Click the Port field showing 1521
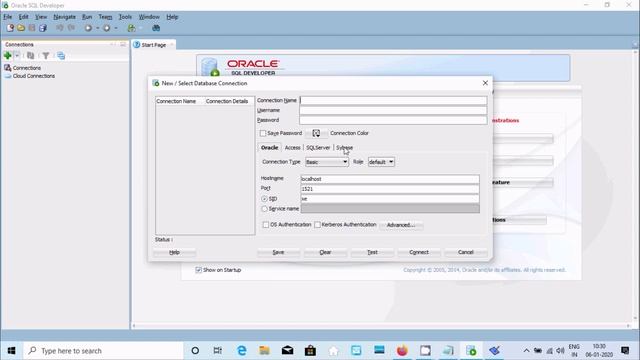Viewport: 640px width, 360px height. [x=390, y=189]
